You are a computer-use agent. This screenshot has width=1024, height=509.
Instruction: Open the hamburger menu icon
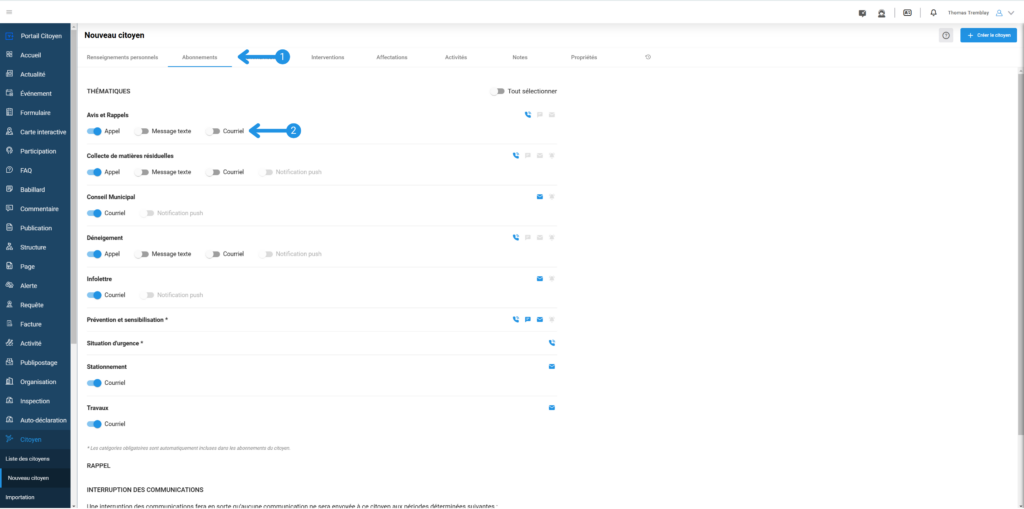pyautogui.click(x=9, y=12)
